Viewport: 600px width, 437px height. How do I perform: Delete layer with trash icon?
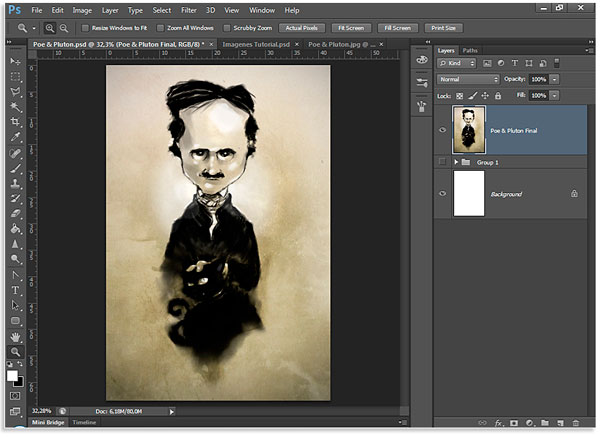pyautogui.click(x=576, y=423)
